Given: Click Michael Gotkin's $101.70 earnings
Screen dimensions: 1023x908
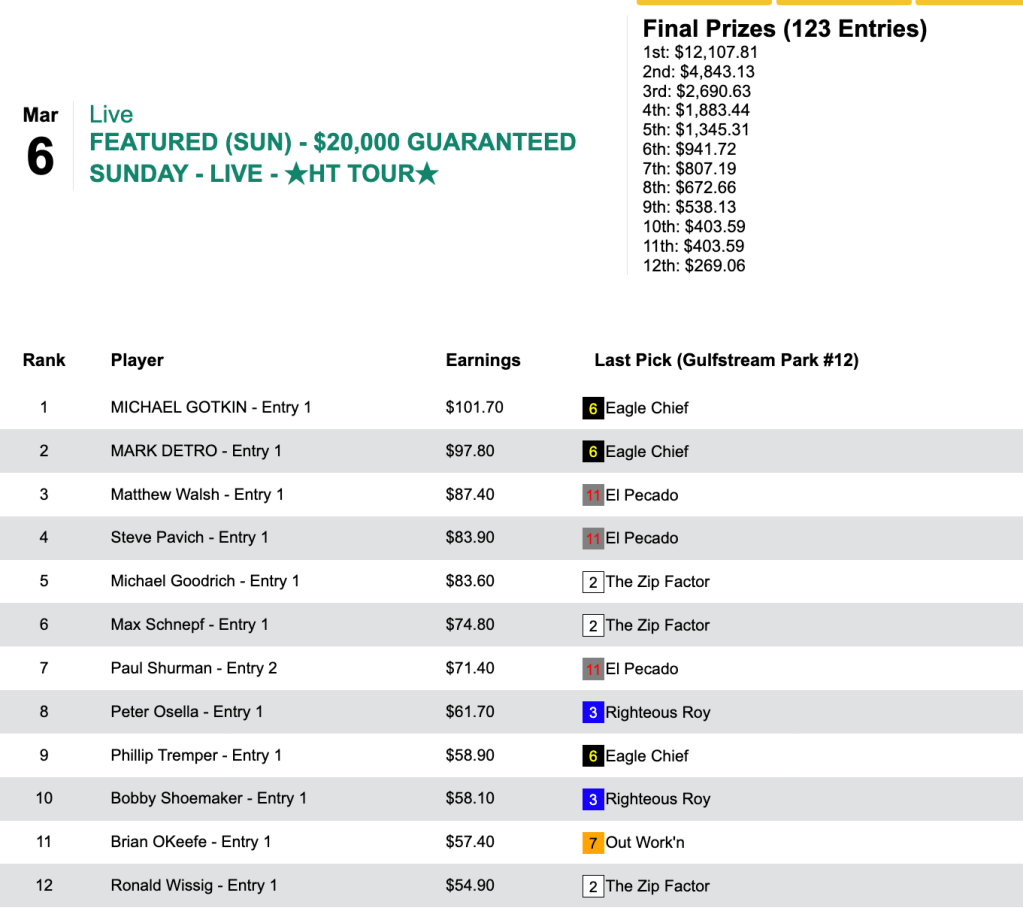Looking at the screenshot, I should [475, 408].
